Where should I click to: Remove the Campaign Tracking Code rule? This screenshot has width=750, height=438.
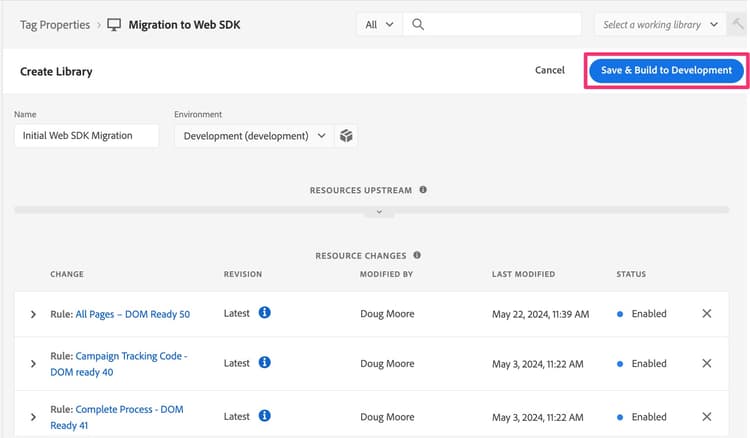click(707, 364)
